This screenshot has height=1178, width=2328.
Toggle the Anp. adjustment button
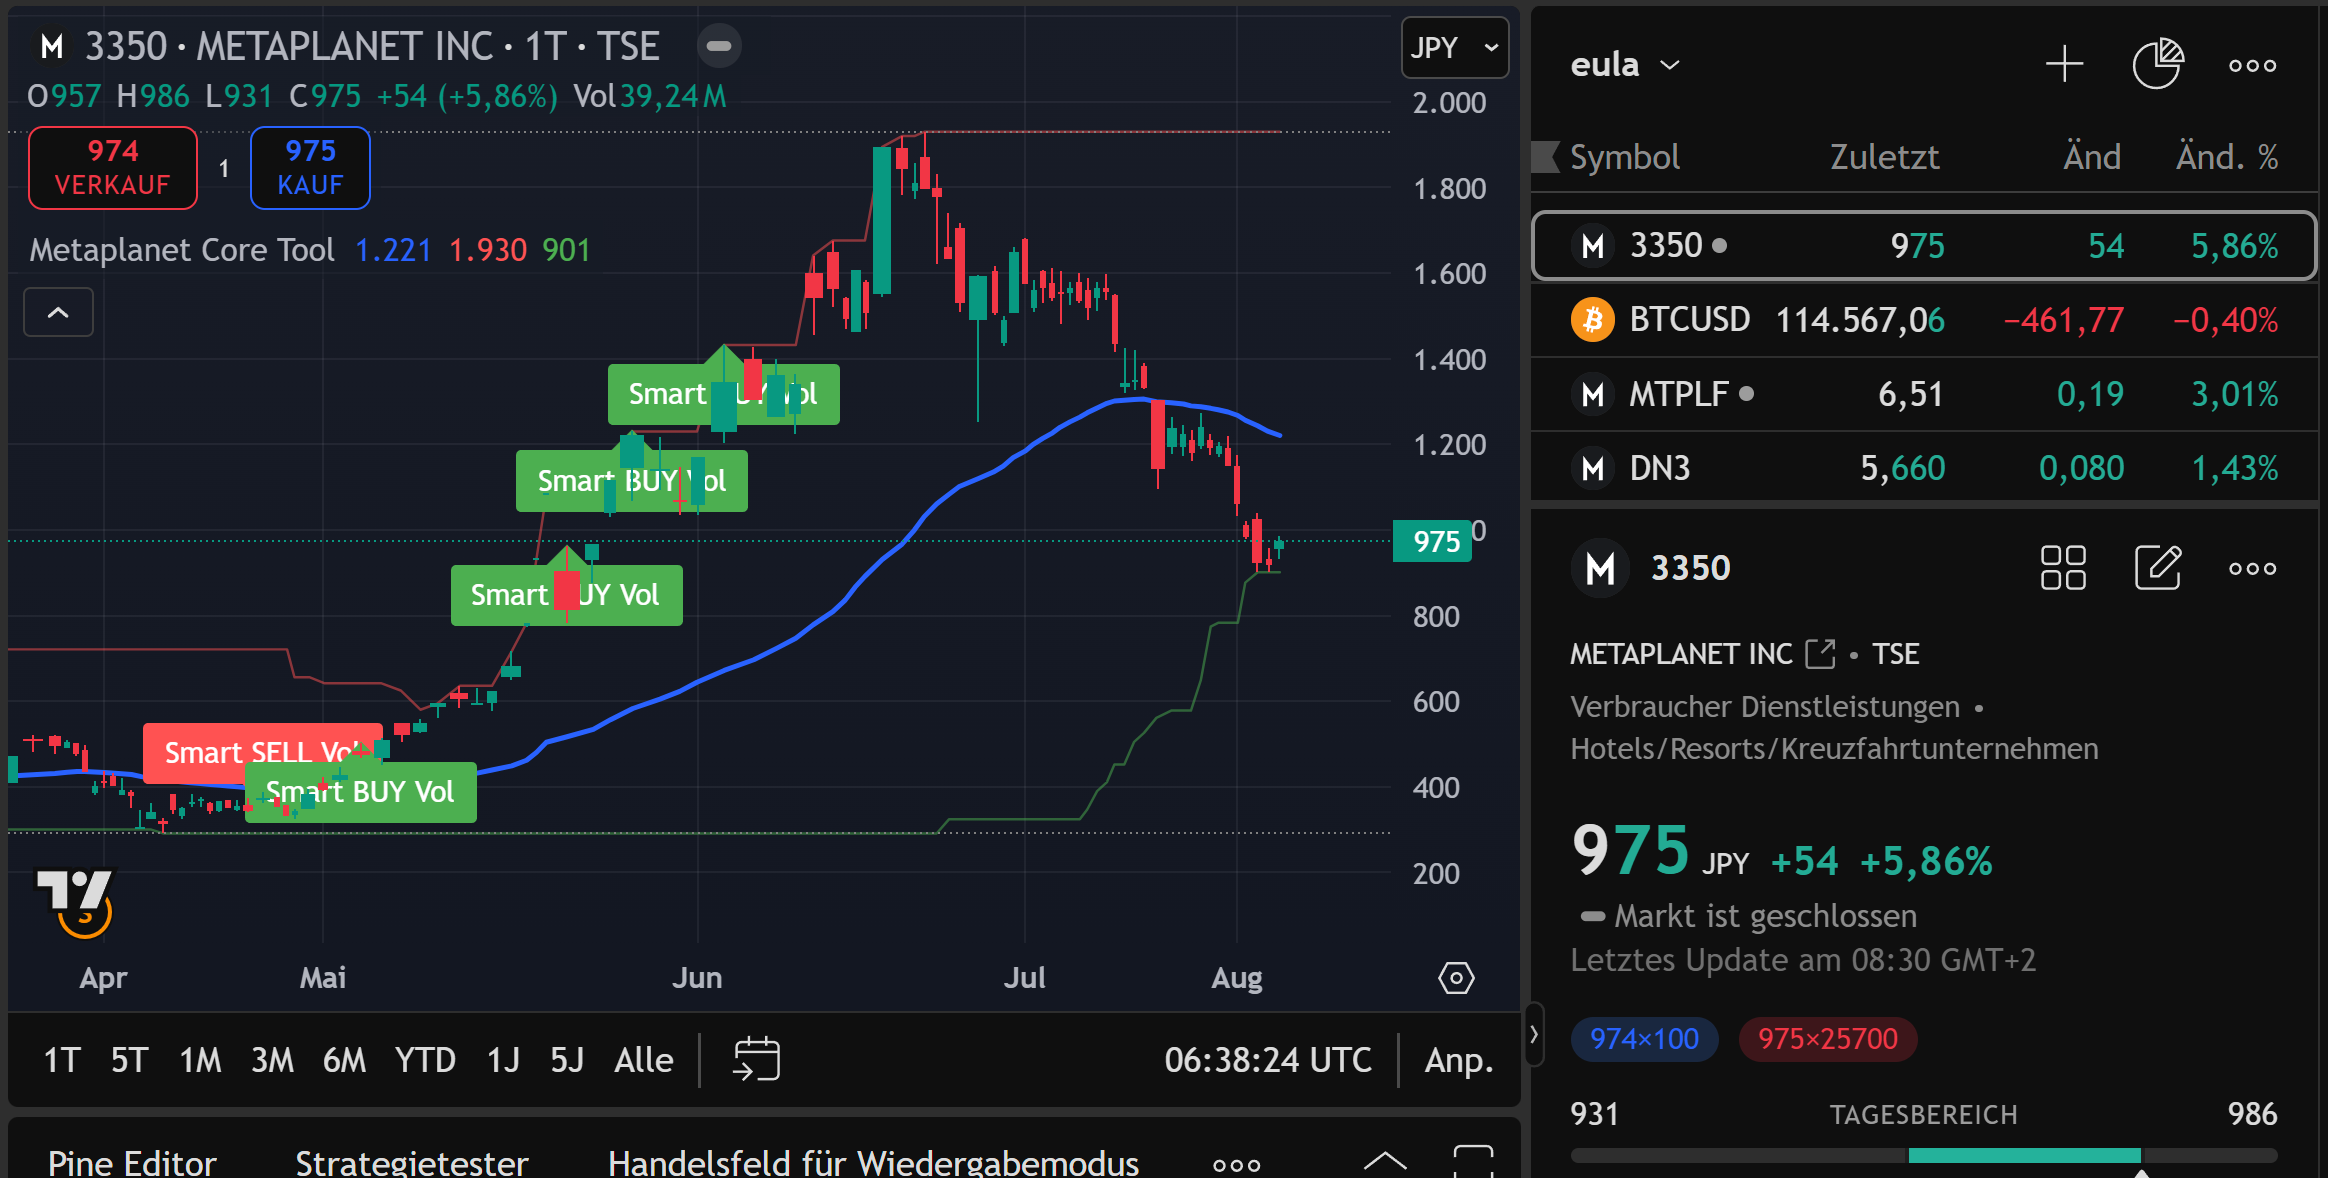1458,1060
